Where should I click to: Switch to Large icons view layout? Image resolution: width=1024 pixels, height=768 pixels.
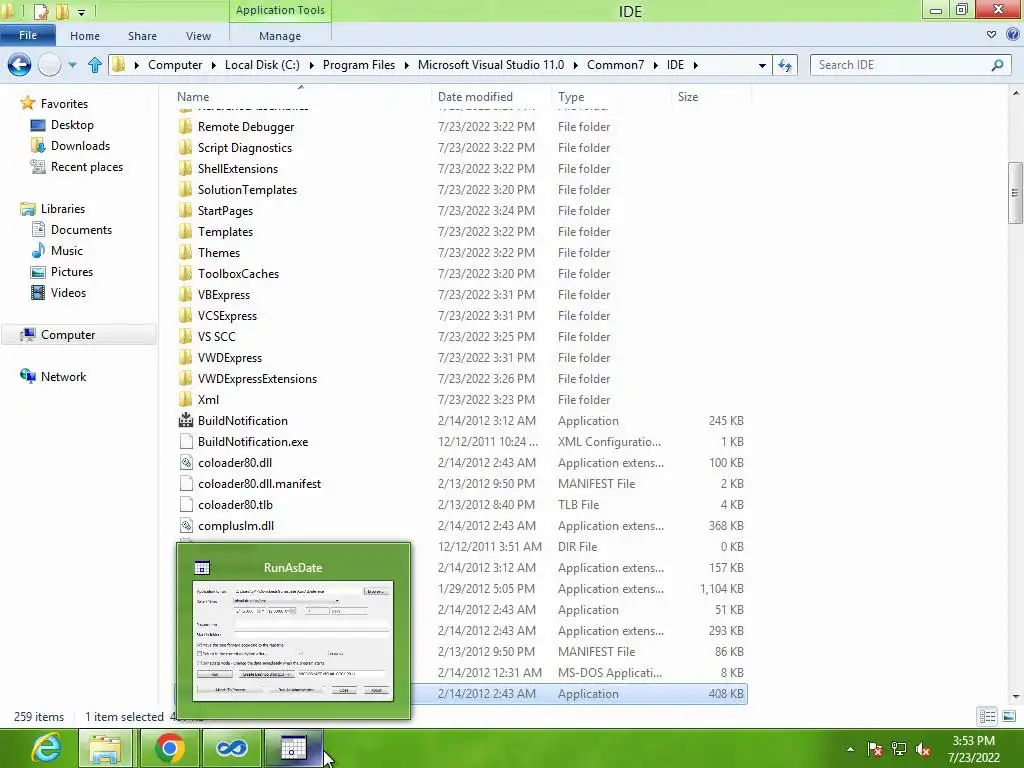pos(1009,716)
